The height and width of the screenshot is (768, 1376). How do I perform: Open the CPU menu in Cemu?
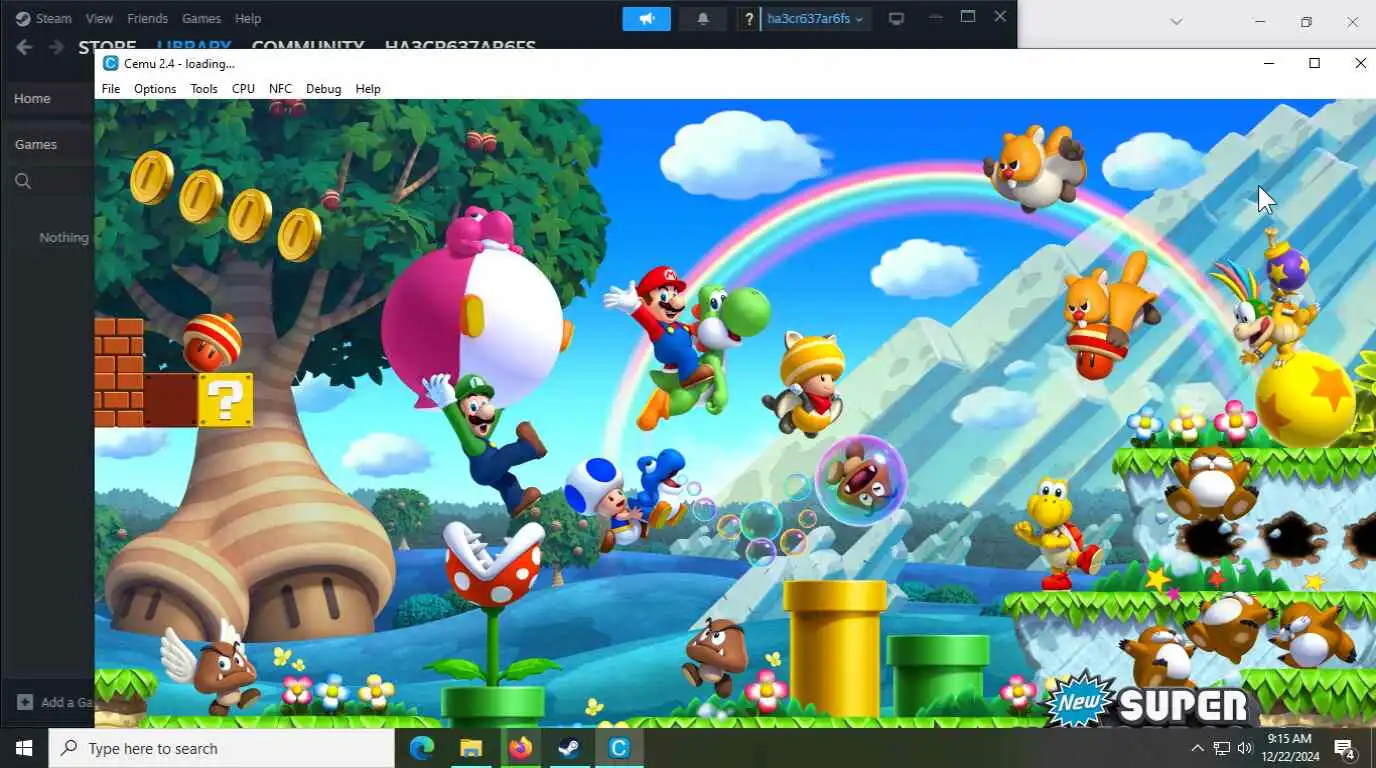[243, 89]
